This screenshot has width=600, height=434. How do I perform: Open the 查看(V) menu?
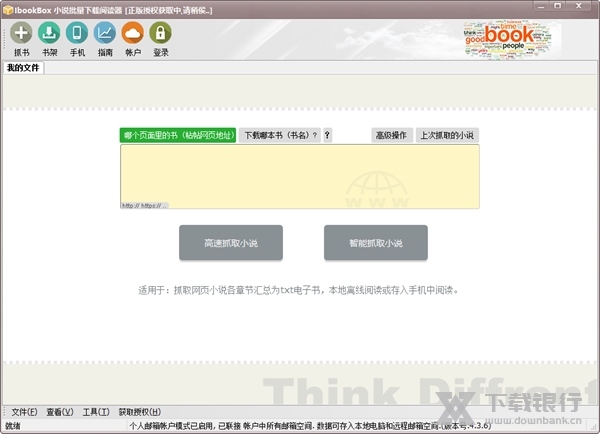[x=60, y=412]
